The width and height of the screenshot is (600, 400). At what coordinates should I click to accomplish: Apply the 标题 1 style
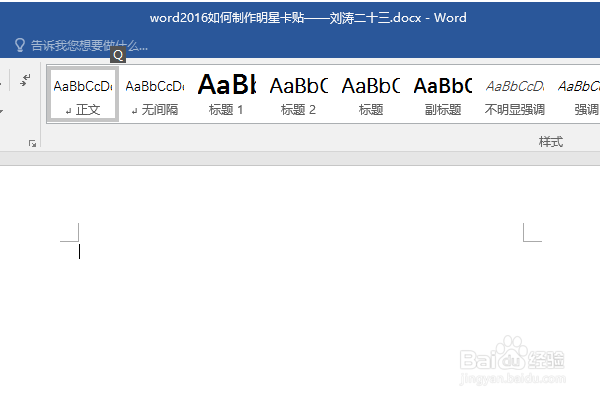tap(227, 94)
